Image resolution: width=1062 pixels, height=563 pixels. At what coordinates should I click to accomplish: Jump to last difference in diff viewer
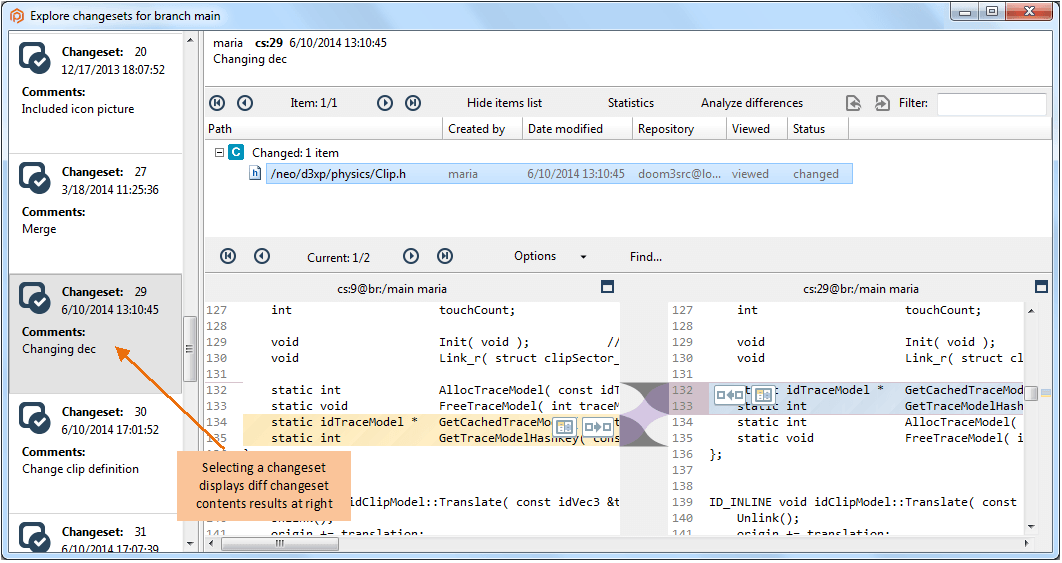point(445,256)
